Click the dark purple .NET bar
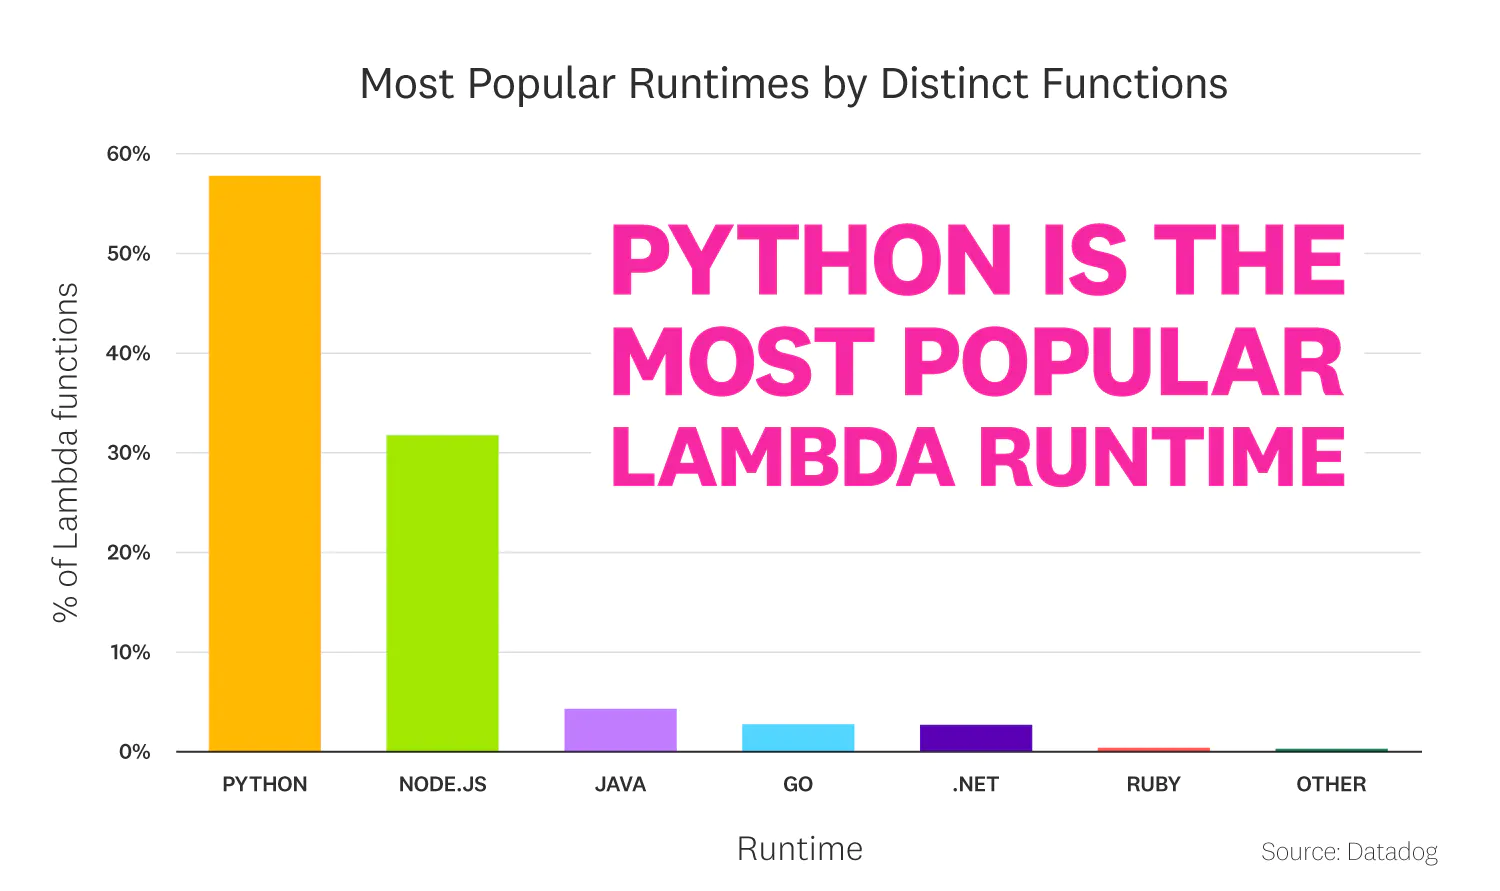 click(x=976, y=738)
